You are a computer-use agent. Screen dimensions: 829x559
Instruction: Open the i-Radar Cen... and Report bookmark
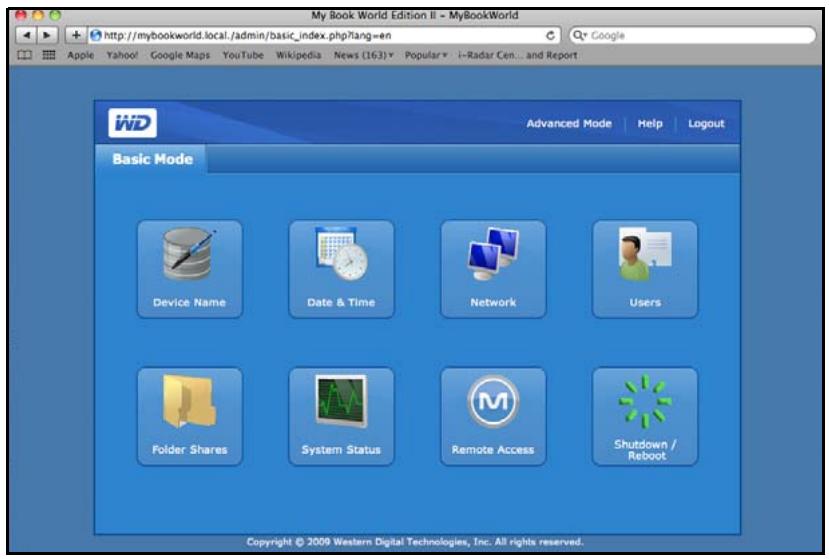(x=518, y=55)
